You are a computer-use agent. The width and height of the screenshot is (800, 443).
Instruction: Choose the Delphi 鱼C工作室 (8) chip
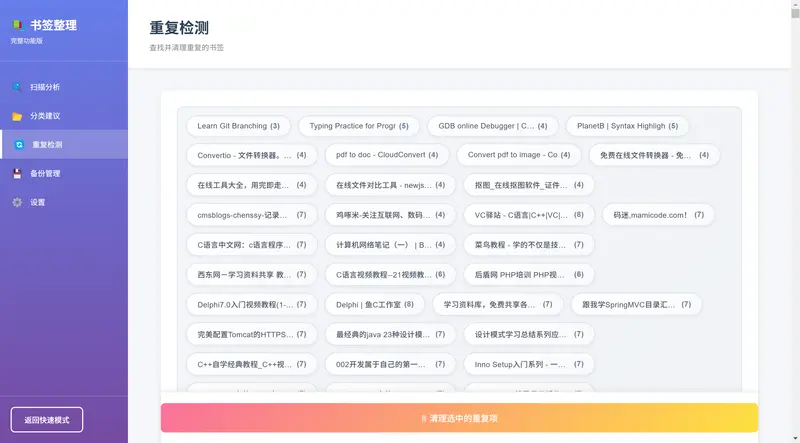[374, 305]
